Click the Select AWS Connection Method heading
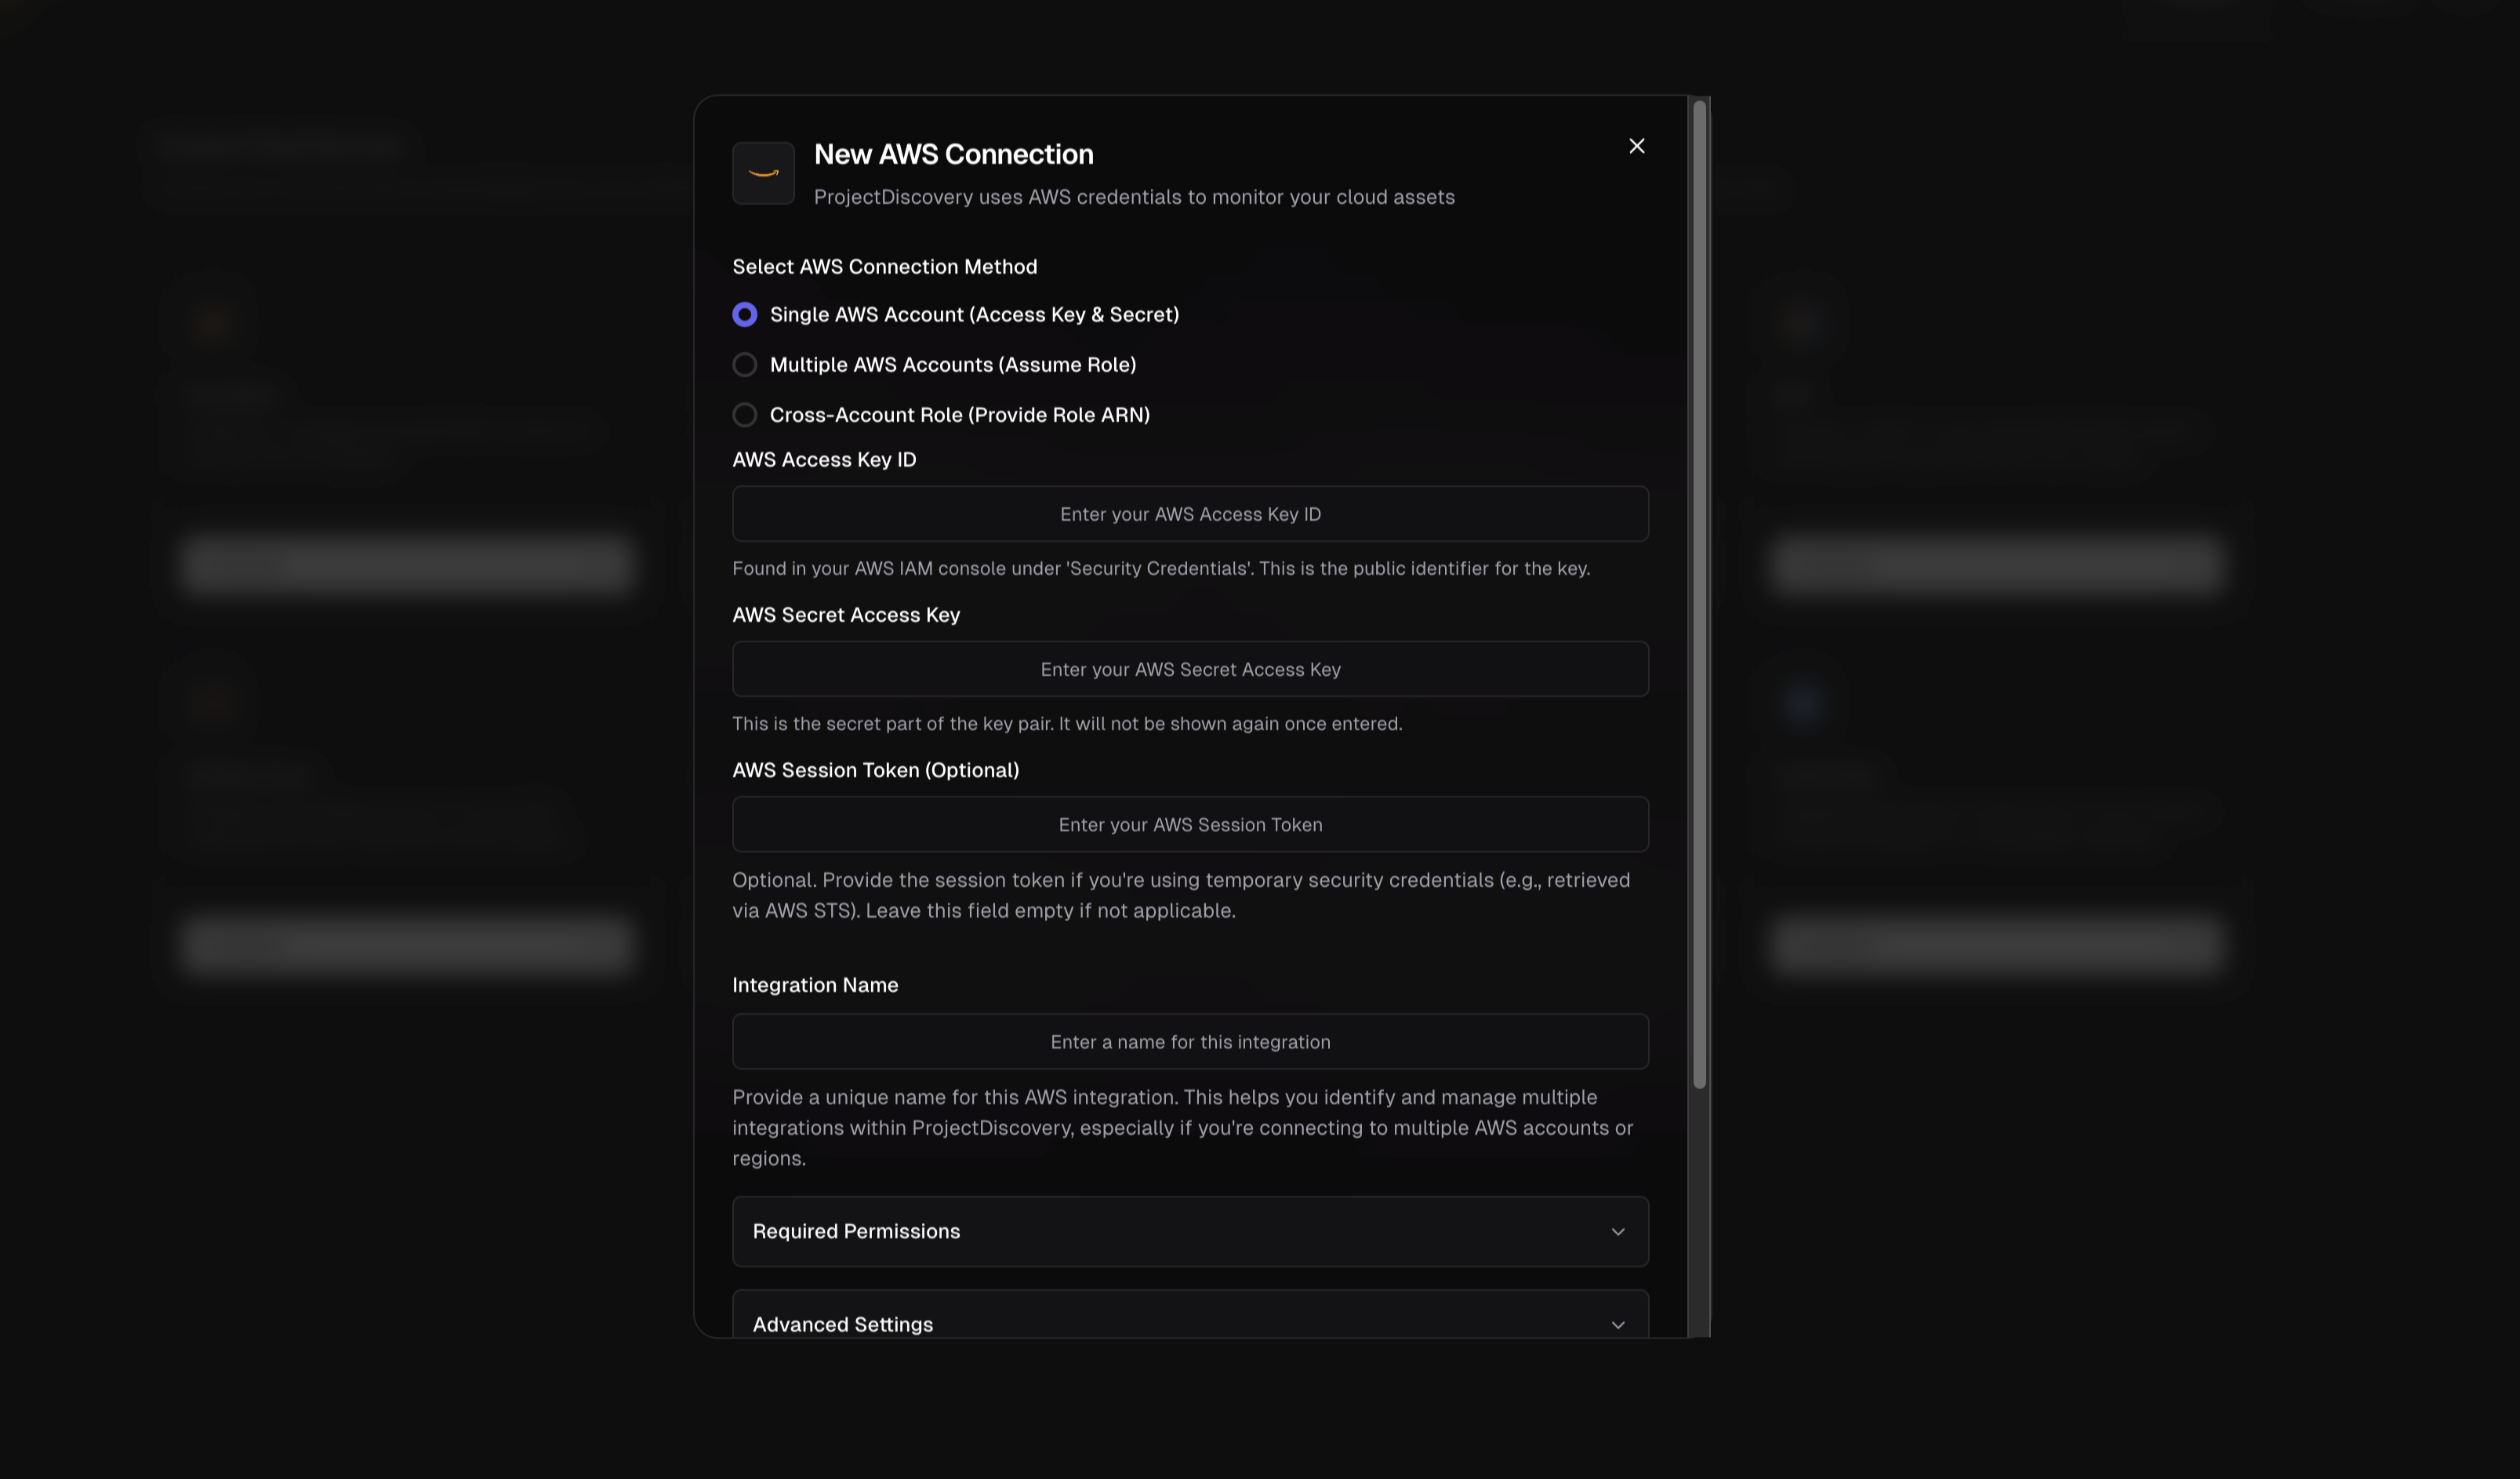 884,266
